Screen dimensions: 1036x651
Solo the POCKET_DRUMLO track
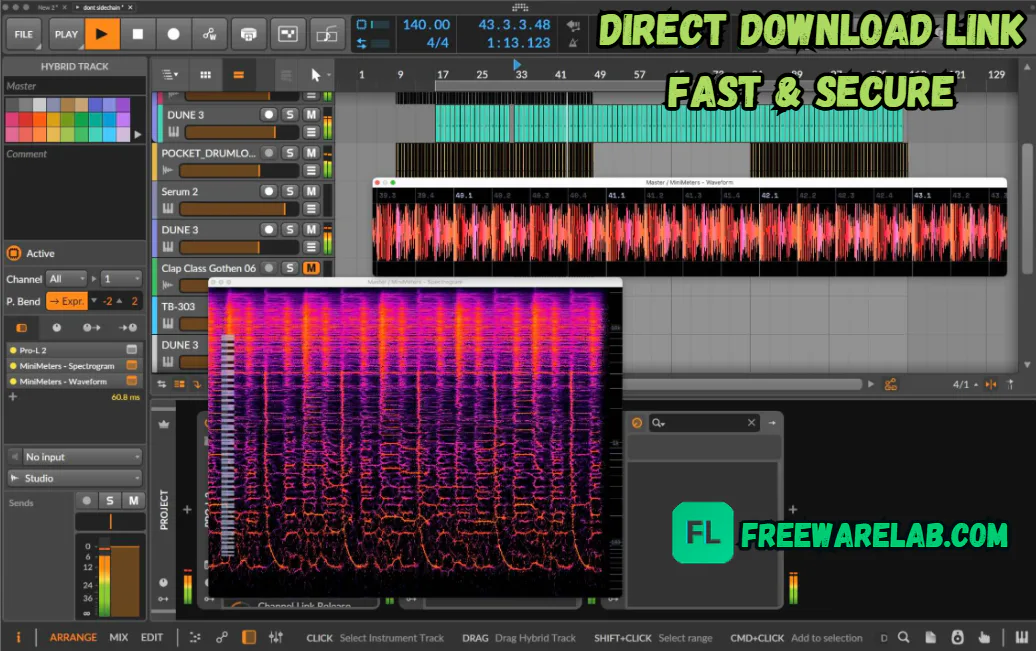[x=289, y=153]
